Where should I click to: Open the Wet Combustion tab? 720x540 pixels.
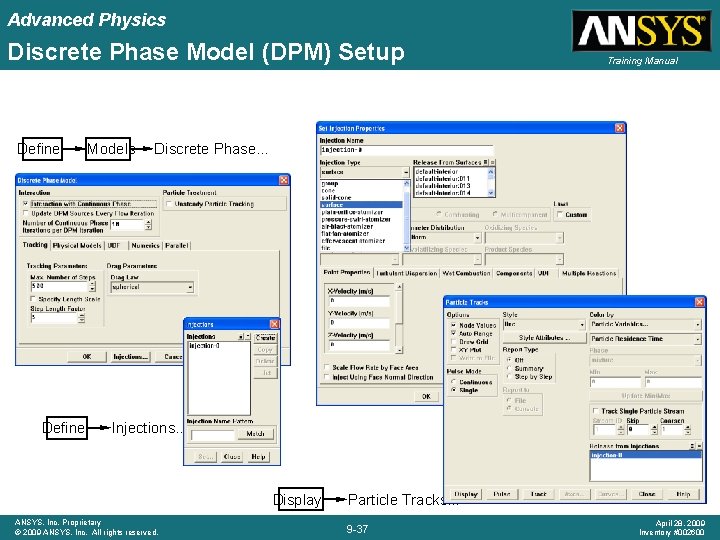click(466, 273)
